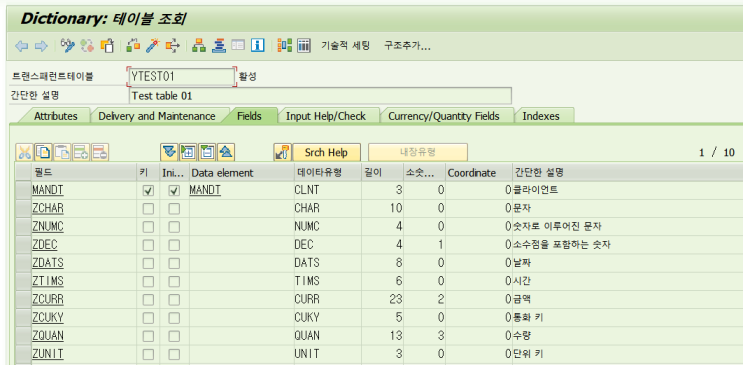Click the Paste icon in fields toolbar

(62, 153)
